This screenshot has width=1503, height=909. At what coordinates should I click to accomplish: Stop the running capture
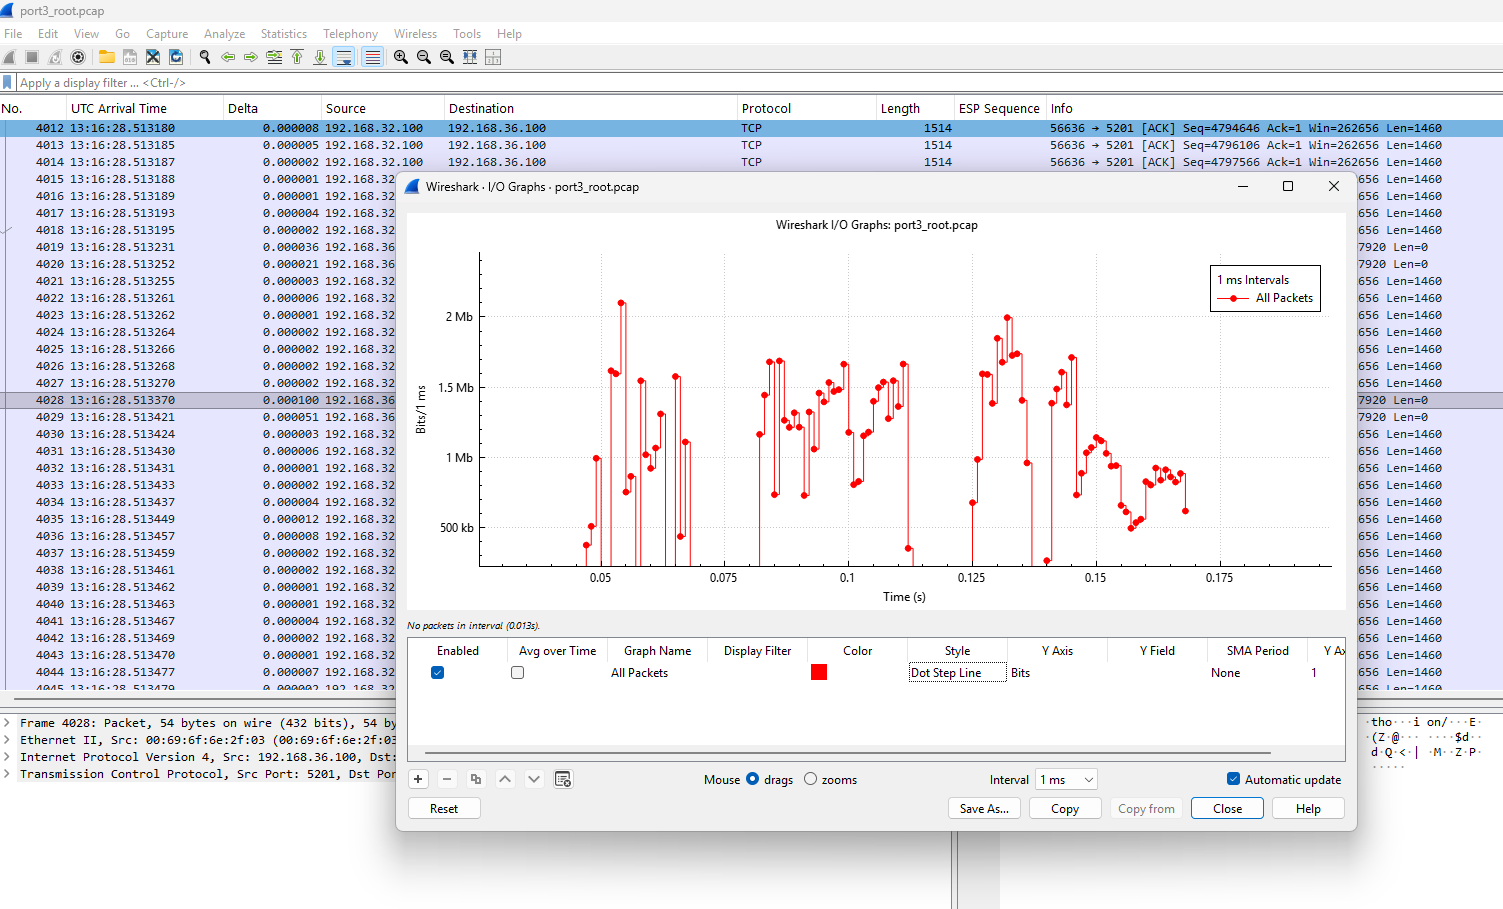coord(32,57)
